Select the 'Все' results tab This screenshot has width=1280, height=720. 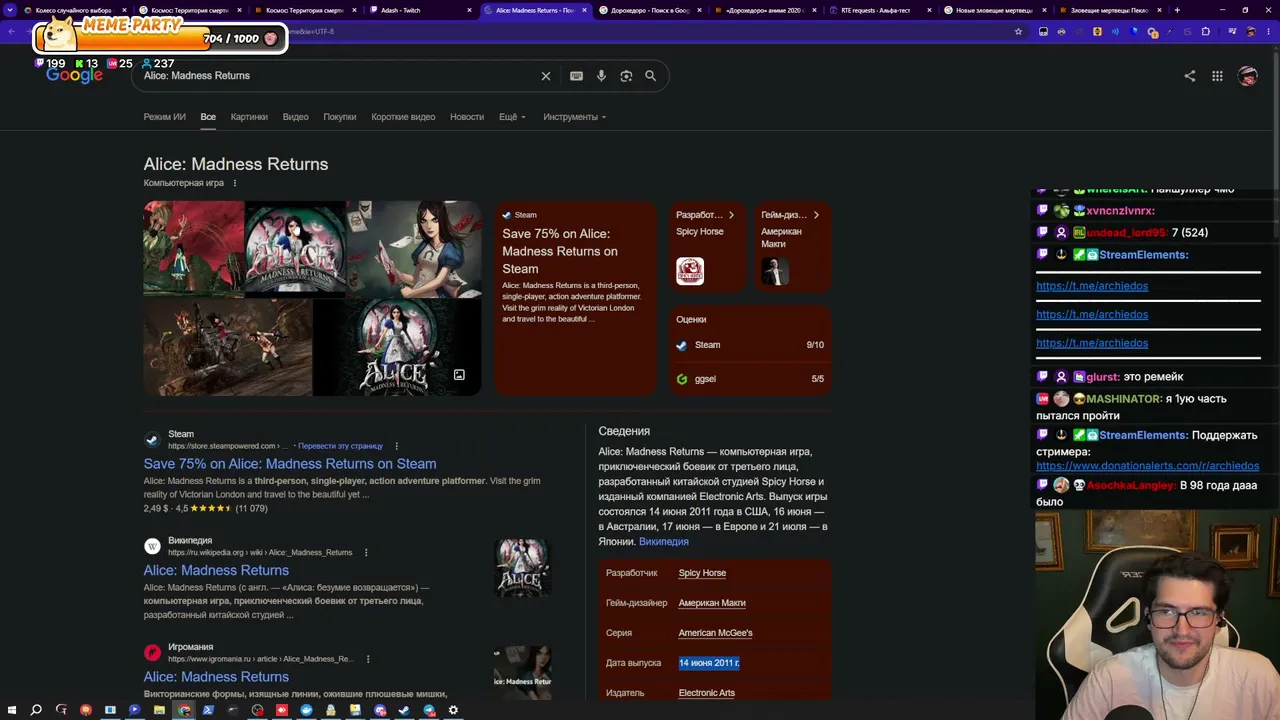[x=208, y=117]
